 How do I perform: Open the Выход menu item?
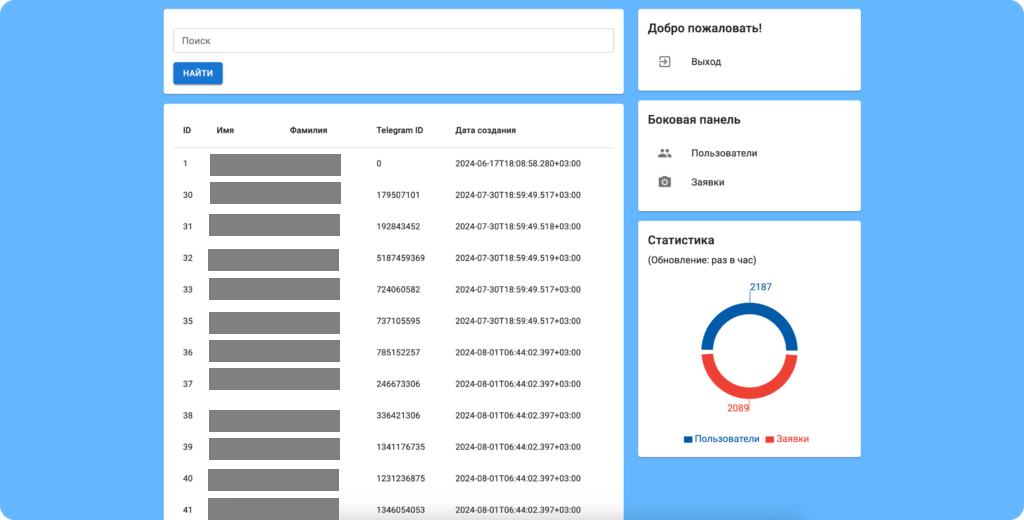pos(706,62)
